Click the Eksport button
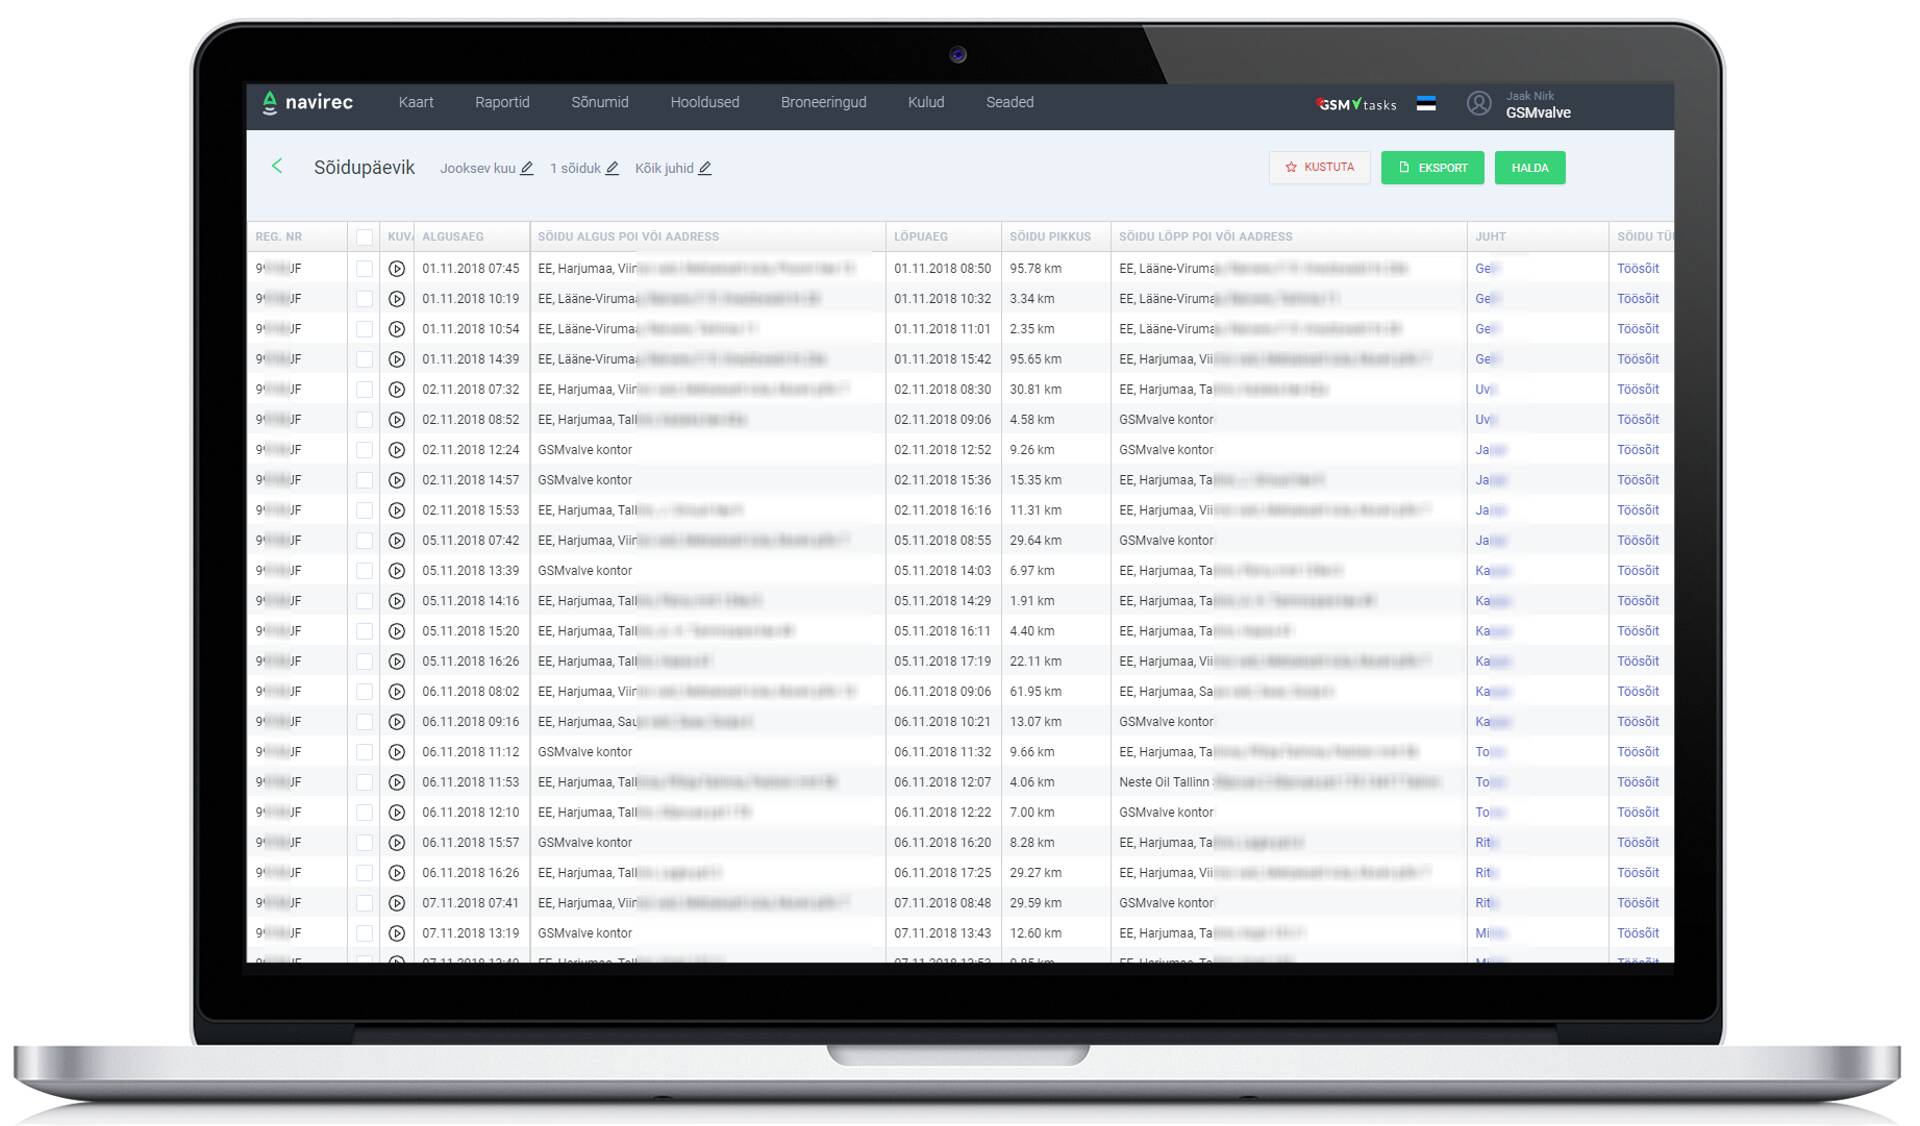Image resolution: width=1920 pixels, height=1126 pixels. tap(1431, 168)
